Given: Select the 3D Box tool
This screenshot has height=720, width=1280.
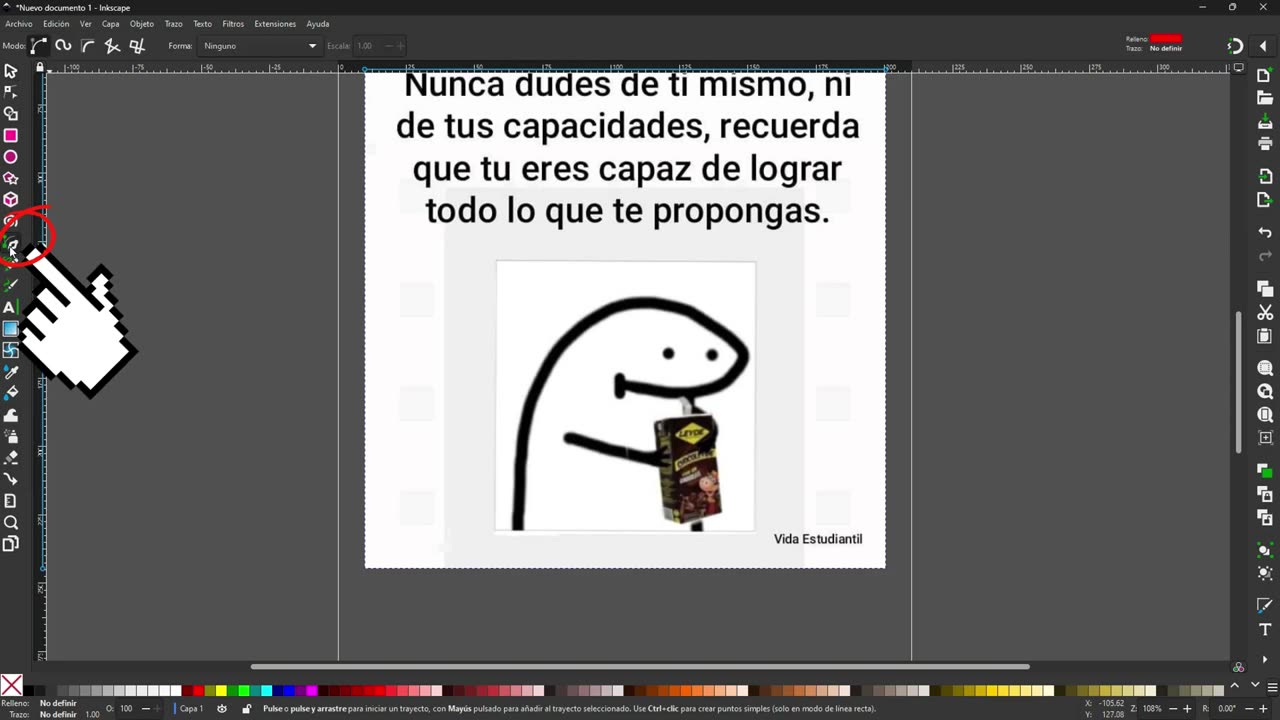Looking at the screenshot, I should [x=11, y=200].
